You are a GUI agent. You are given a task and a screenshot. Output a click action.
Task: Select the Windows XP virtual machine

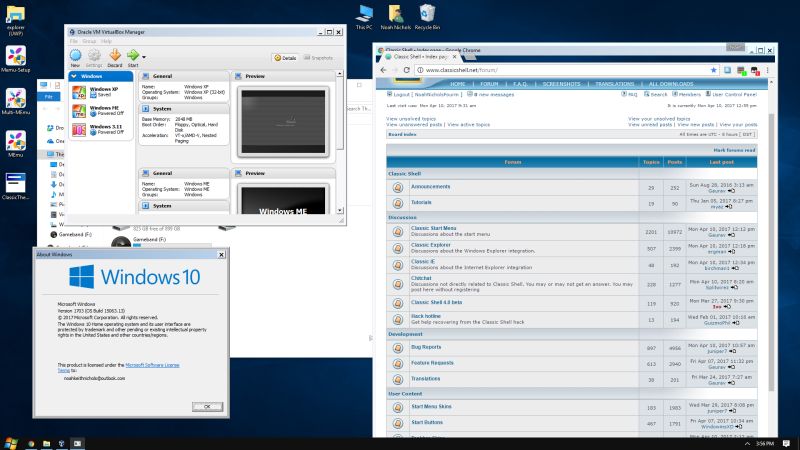101,92
